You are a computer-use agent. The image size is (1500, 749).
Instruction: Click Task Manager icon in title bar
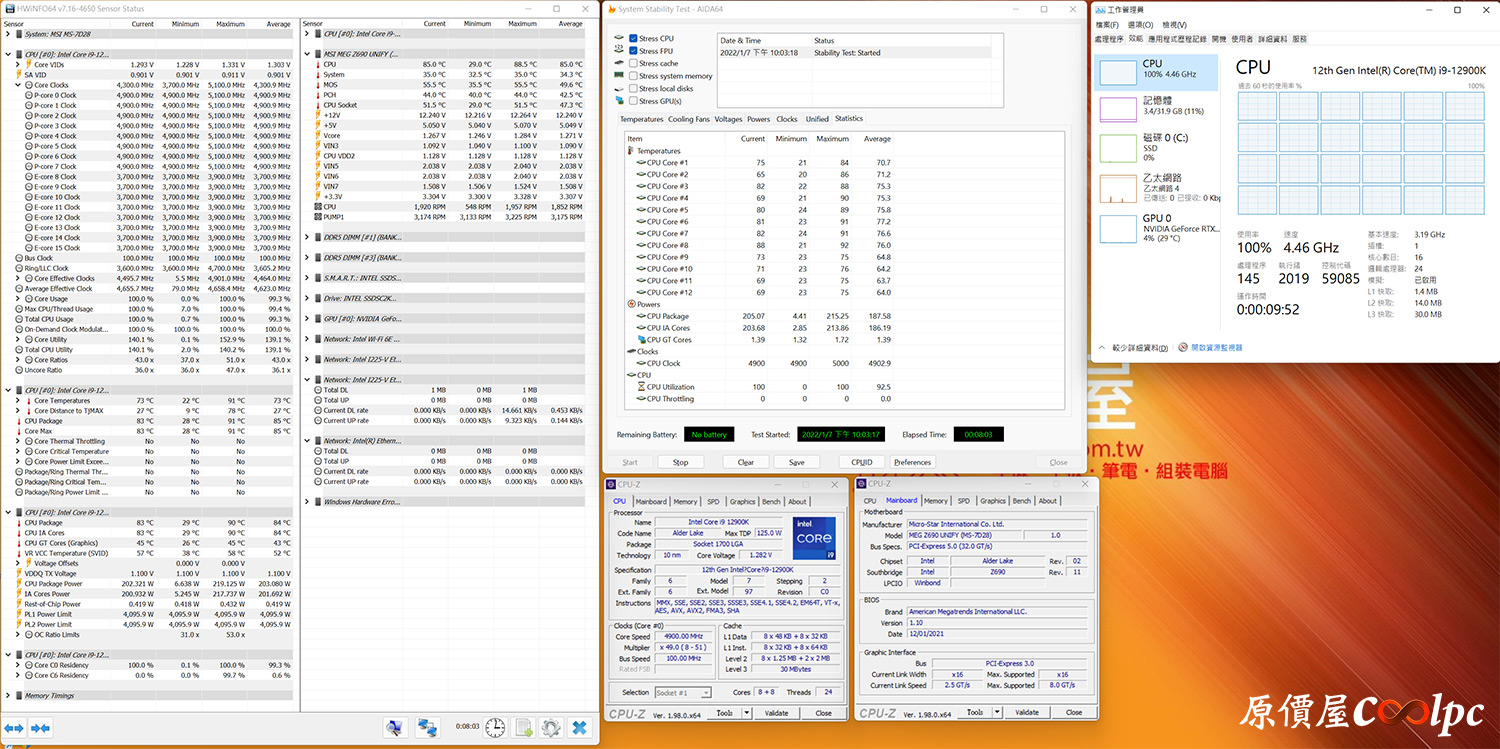click(1099, 9)
